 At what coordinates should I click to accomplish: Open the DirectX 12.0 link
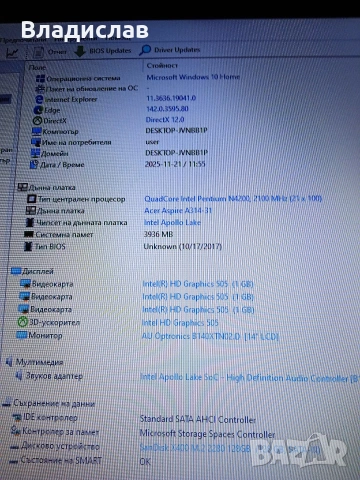click(165, 119)
